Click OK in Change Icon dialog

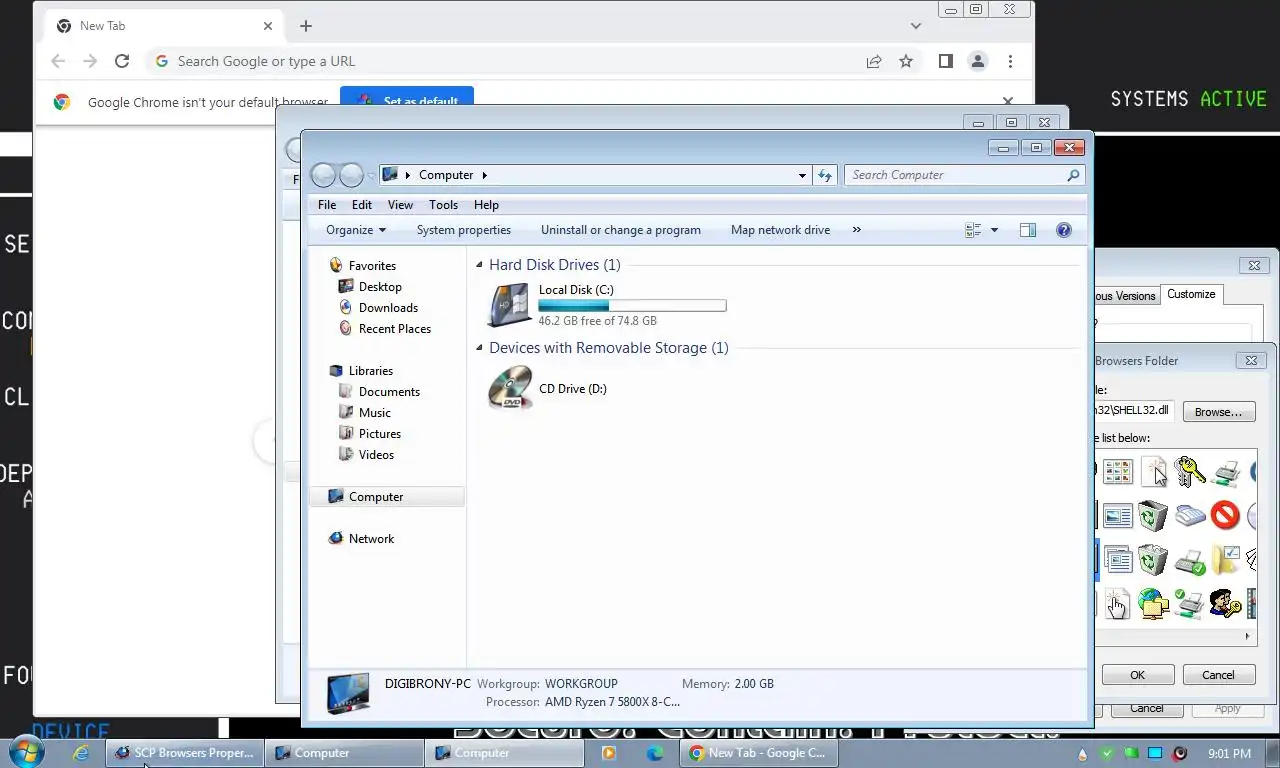[1137, 675]
